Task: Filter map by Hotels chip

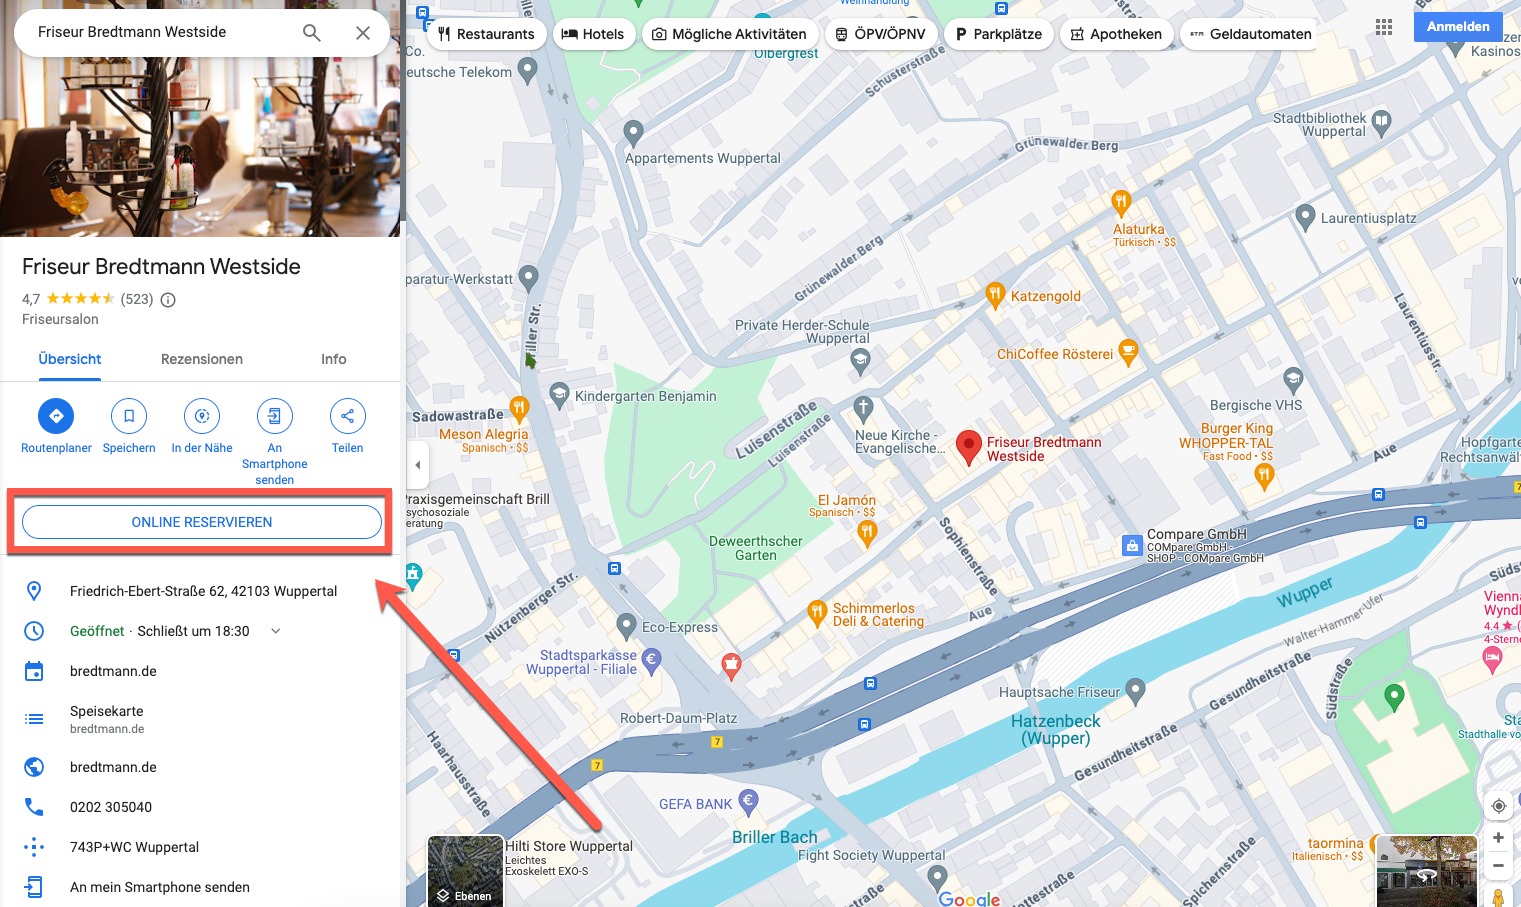Action: point(593,34)
